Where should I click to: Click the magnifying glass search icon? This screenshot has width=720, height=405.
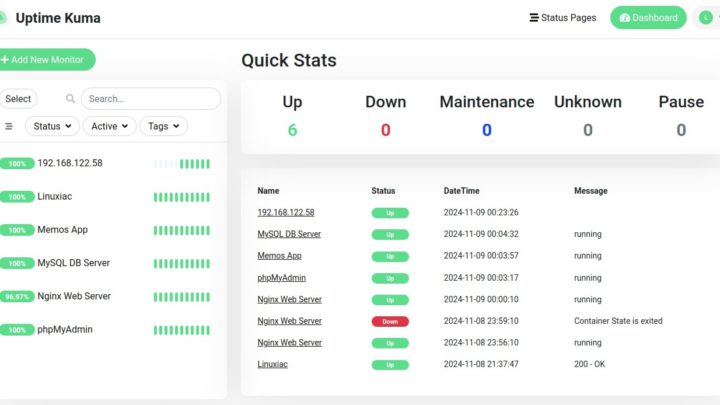[70, 99]
